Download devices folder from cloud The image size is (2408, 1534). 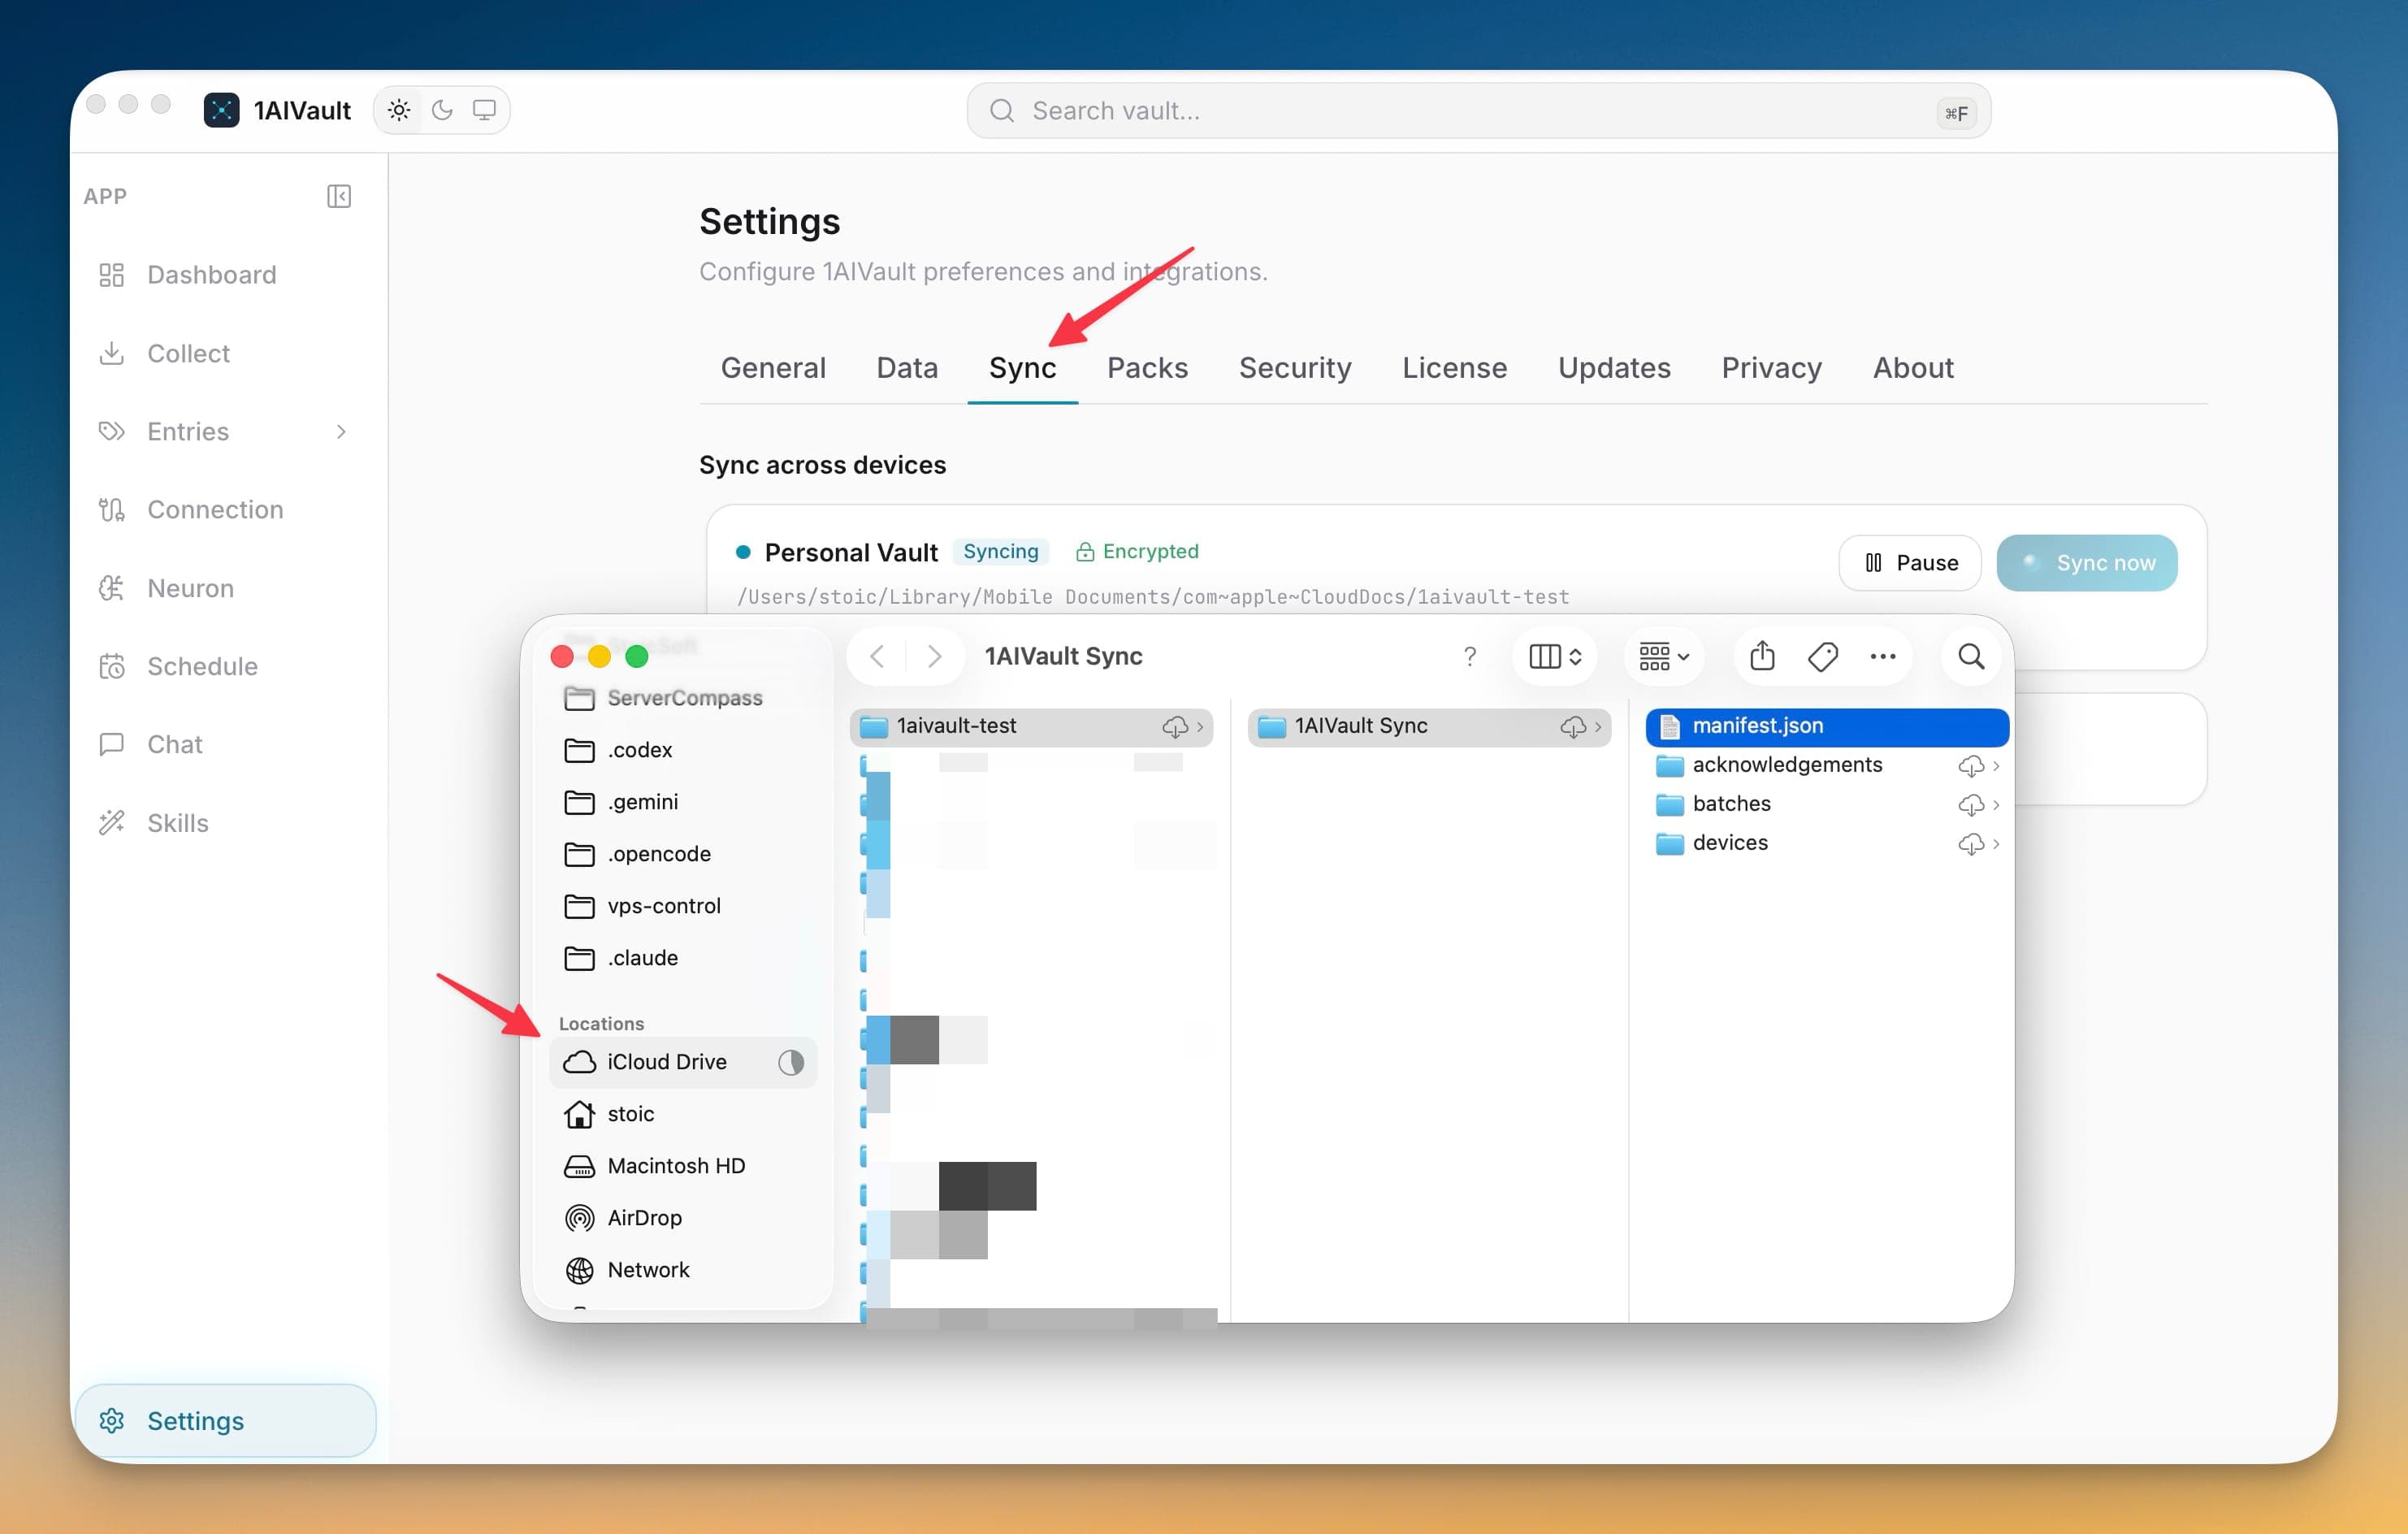[x=1971, y=844]
